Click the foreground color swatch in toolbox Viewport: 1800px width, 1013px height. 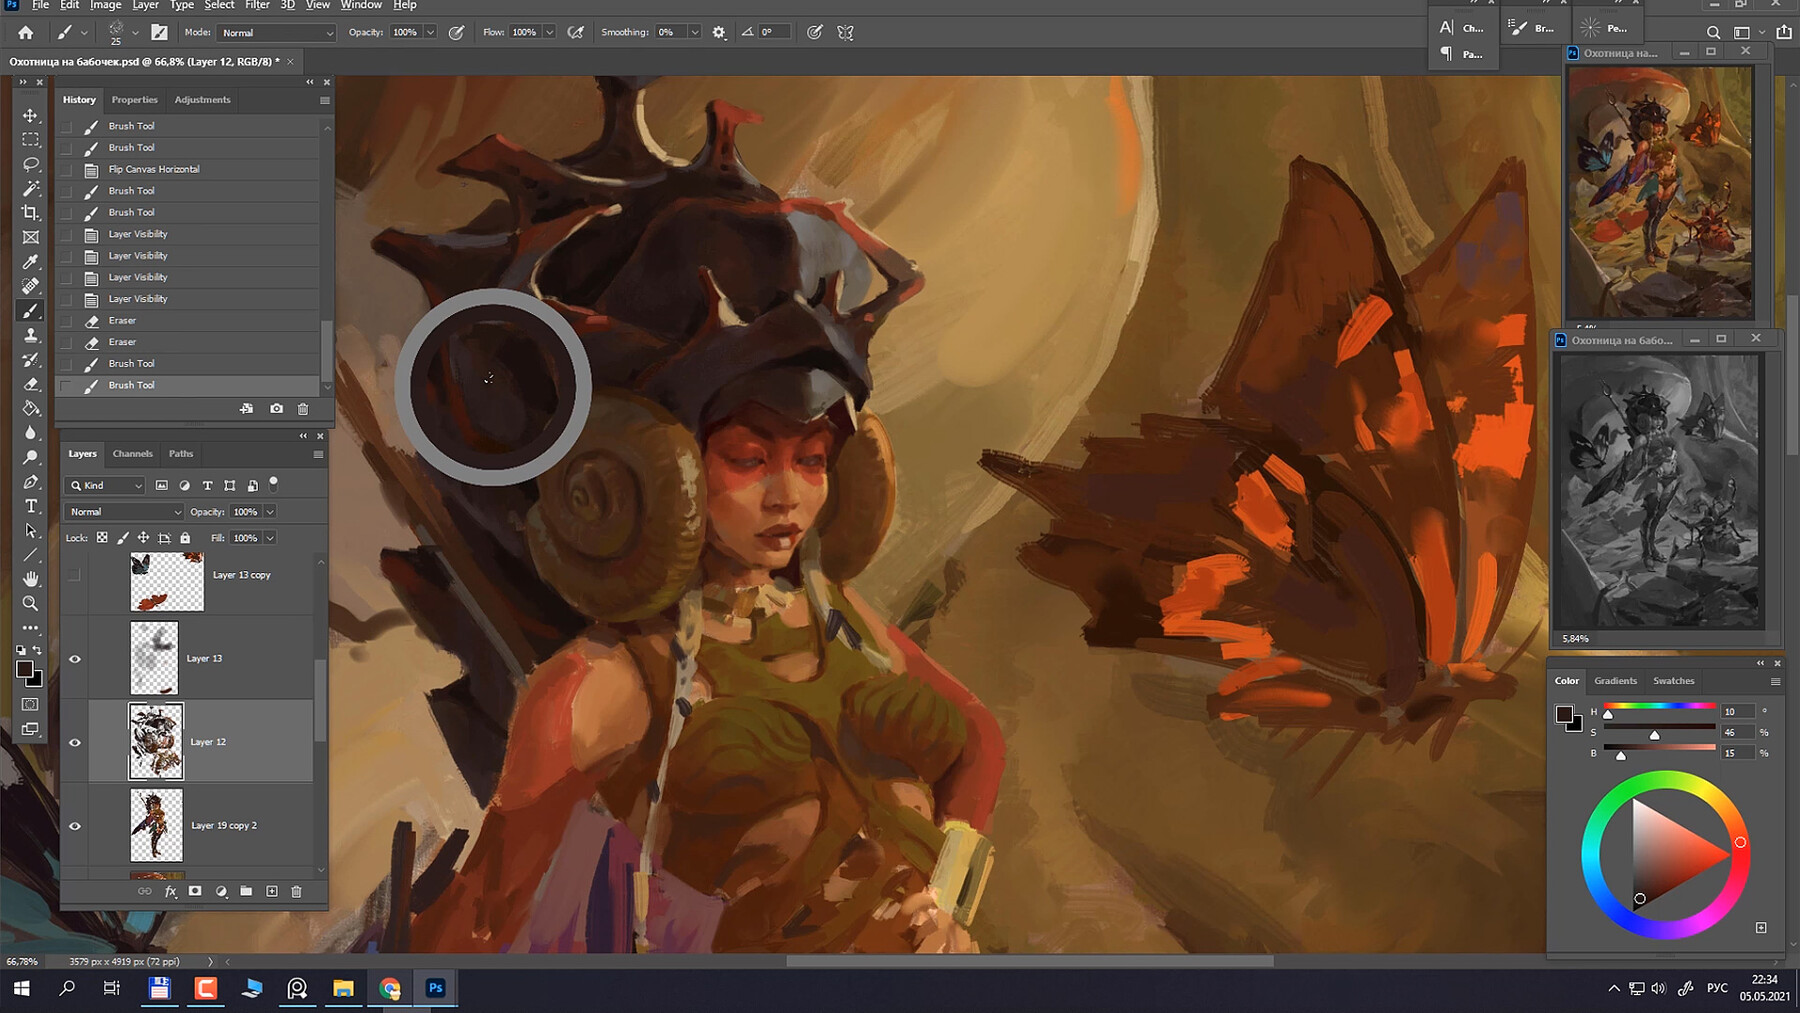tap(25, 670)
